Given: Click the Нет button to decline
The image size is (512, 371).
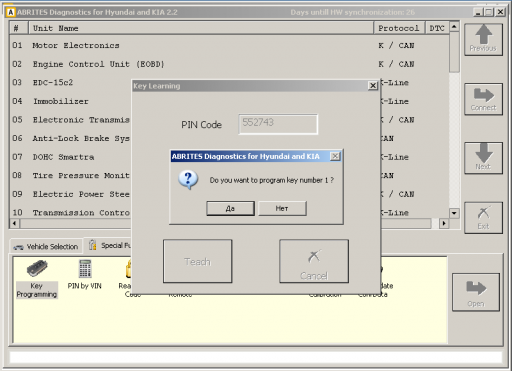Looking at the screenshot, I should (x=282, y=208).
